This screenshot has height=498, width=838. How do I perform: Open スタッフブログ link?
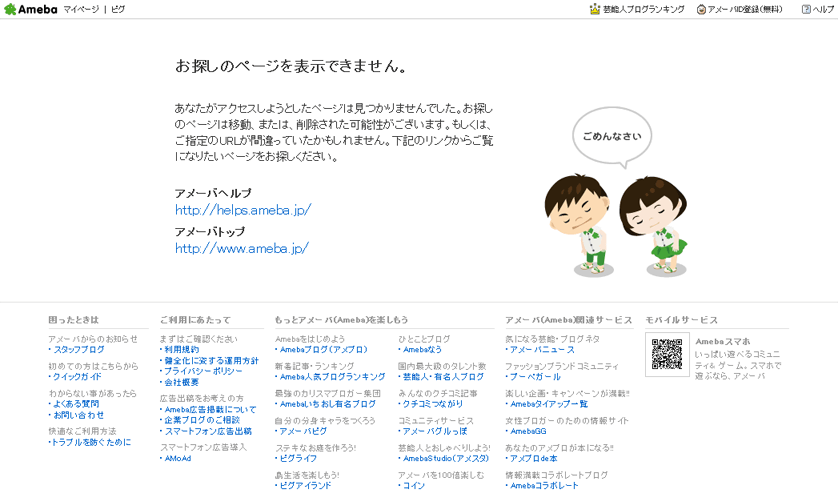point(79,349)
